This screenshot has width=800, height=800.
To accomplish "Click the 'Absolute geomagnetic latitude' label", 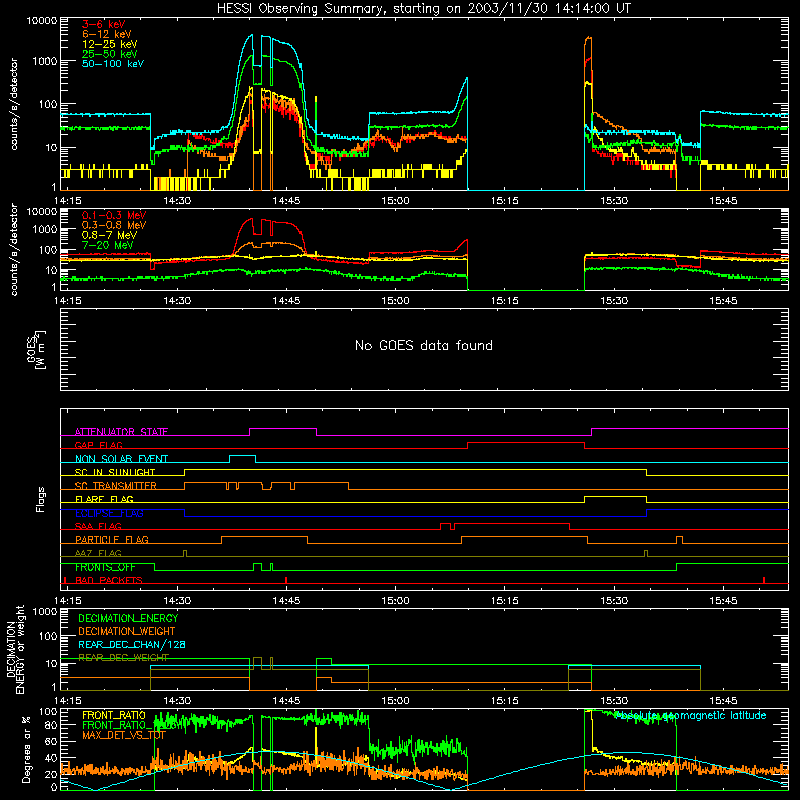I will pos(690,715).
